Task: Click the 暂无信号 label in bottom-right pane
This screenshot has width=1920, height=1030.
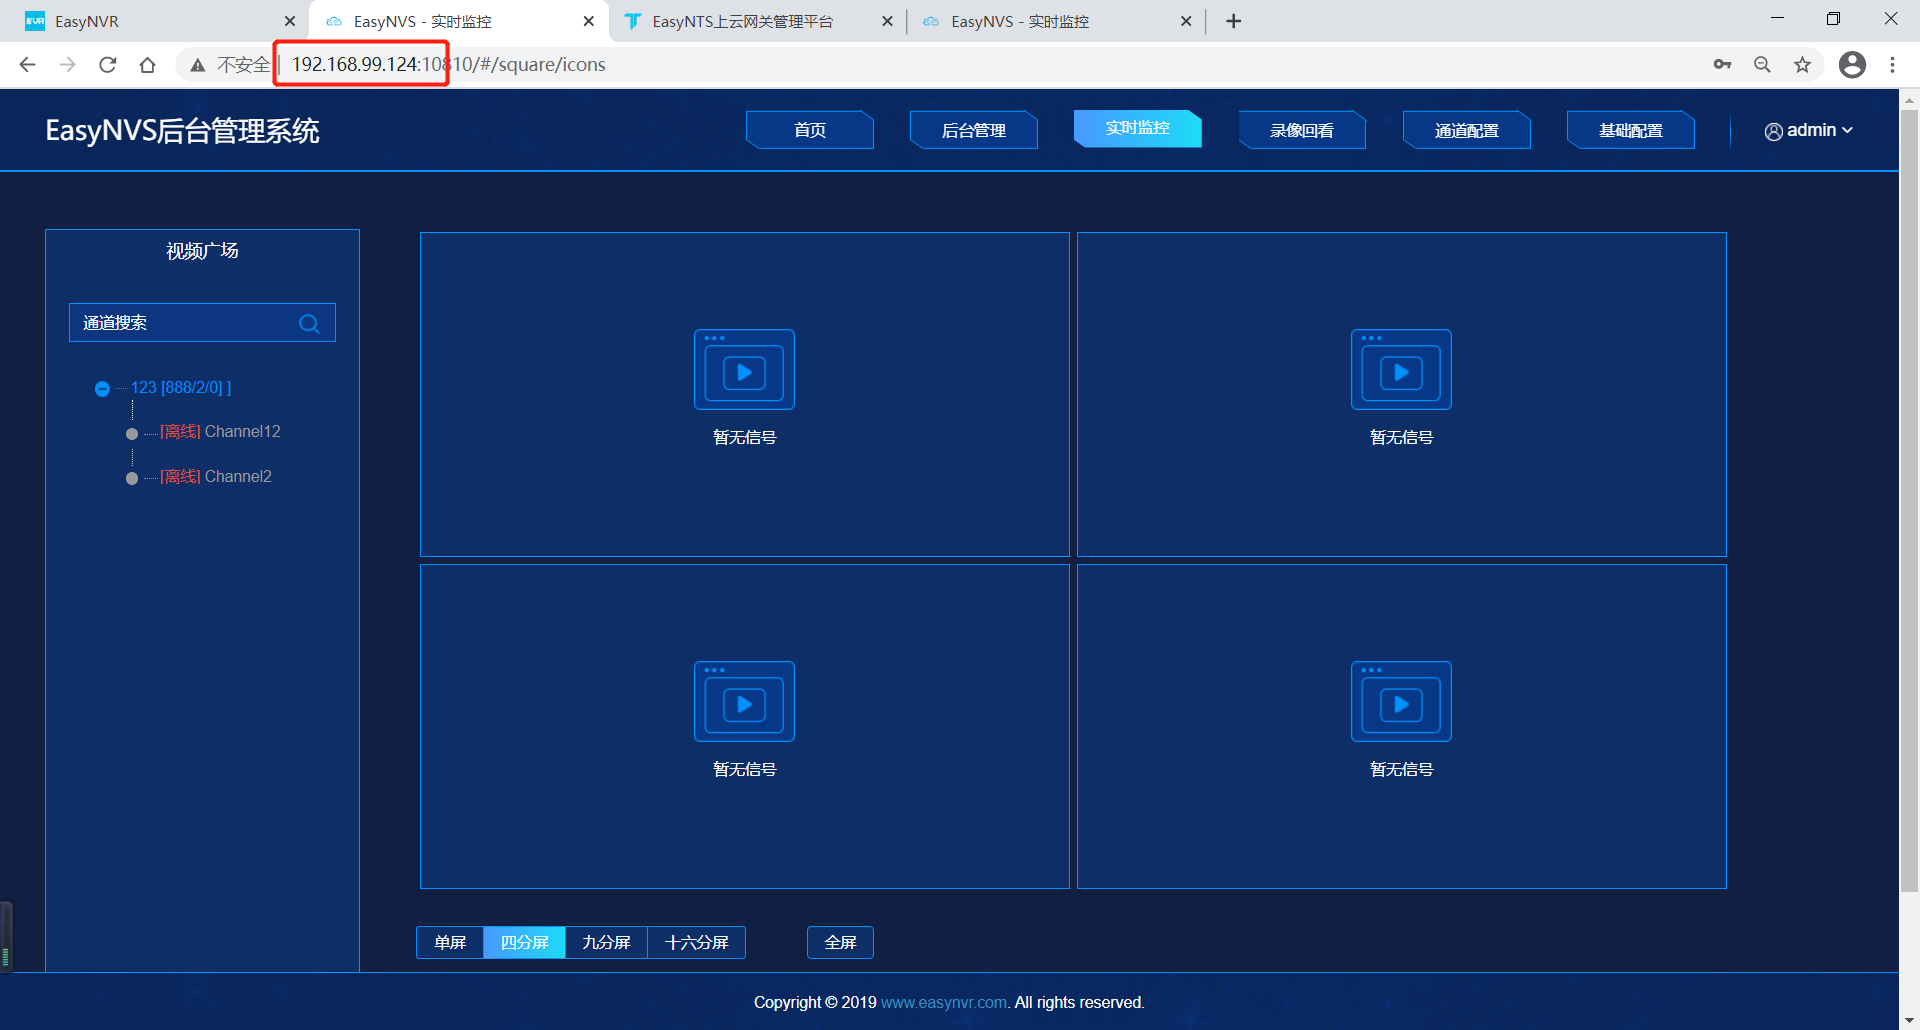Action: pos(1401,769)
